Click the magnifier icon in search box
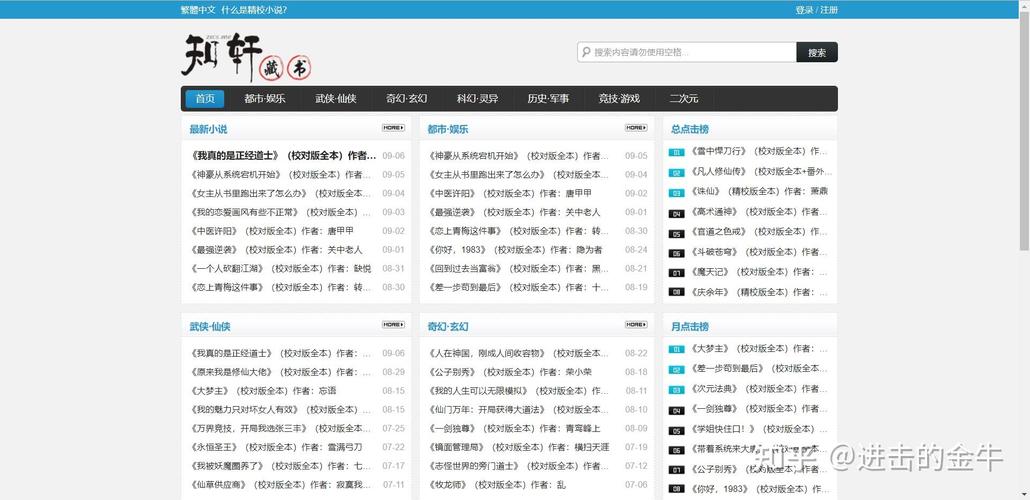This screenshot has height=500, width=1030. (585, 52)
